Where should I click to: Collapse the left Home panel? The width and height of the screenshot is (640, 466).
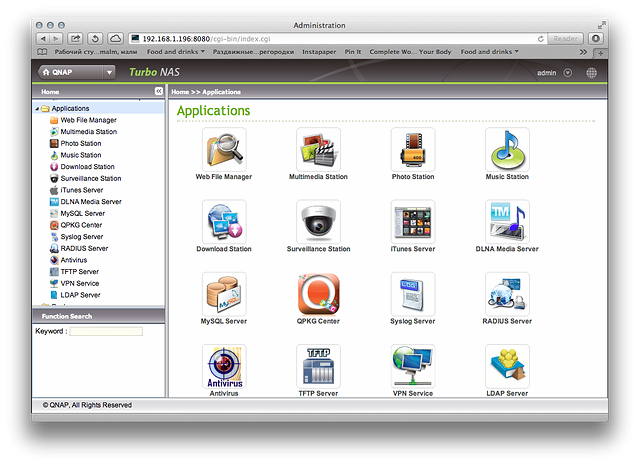pos(159,91)
